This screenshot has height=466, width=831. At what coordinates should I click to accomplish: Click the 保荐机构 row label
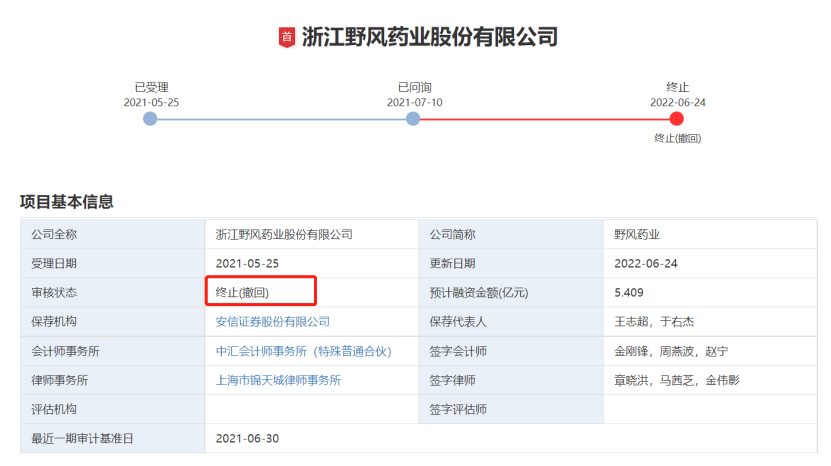(54, 322)
